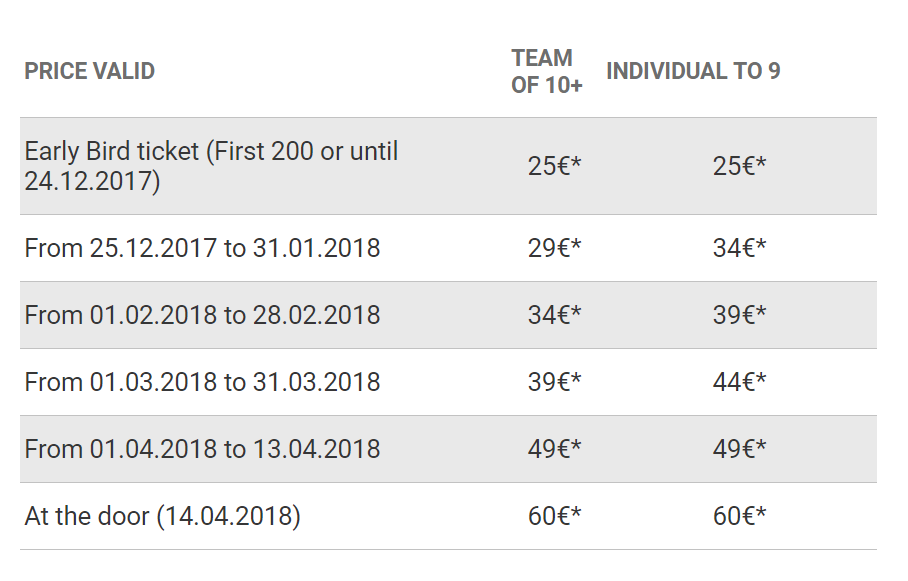Select the From 01.03.2018 to 31.03.2018 label
Screen dimensions: 908x581
coord(202,382)
